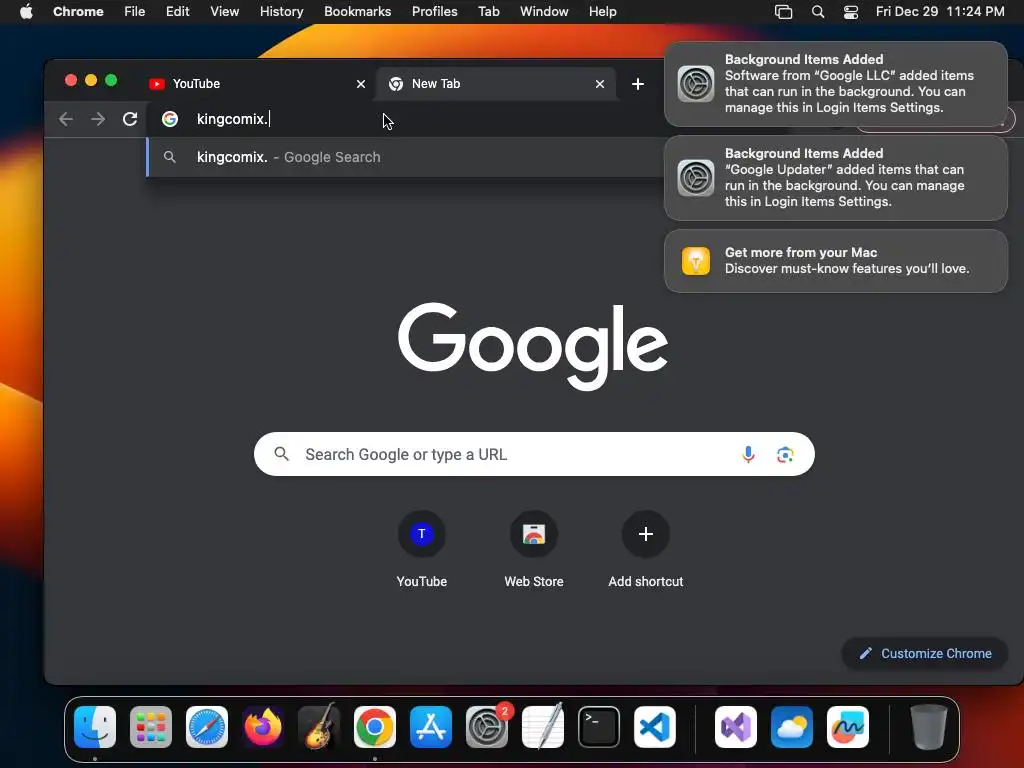Open the Help menu

[x=602, y=11]
